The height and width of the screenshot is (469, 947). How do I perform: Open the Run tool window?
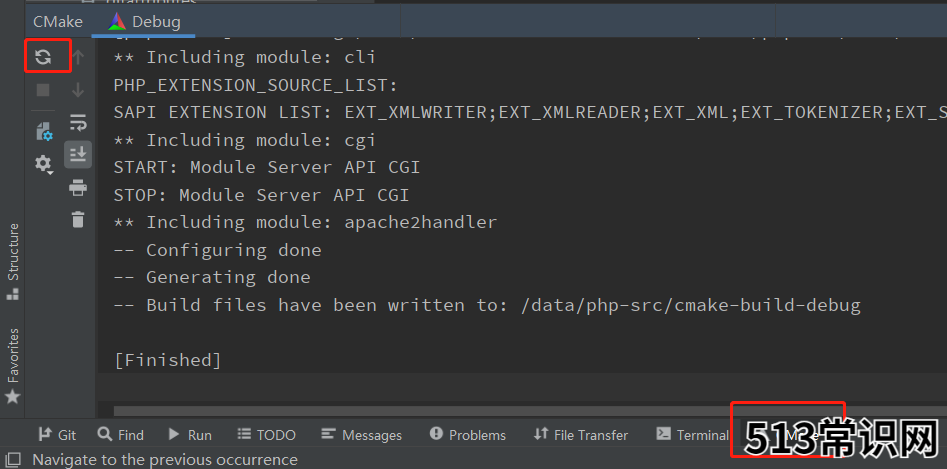pos(190,435)
